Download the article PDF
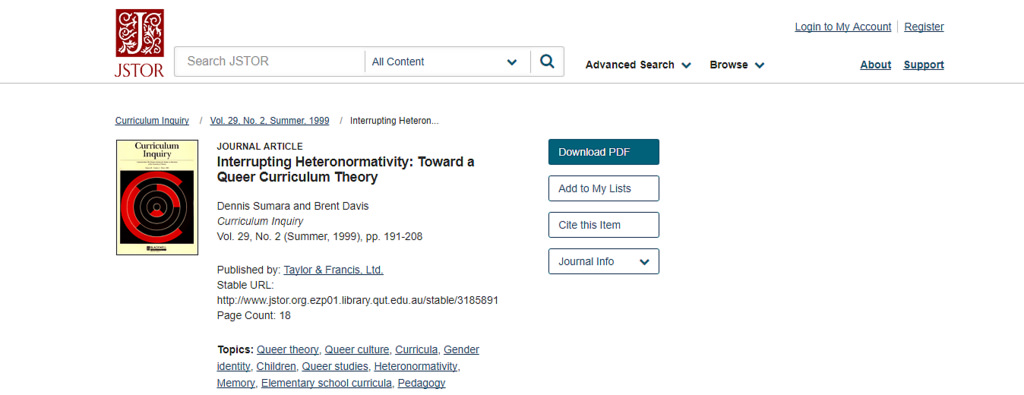Viewport: 1024px width, 395px height. [x=603, y=151]
